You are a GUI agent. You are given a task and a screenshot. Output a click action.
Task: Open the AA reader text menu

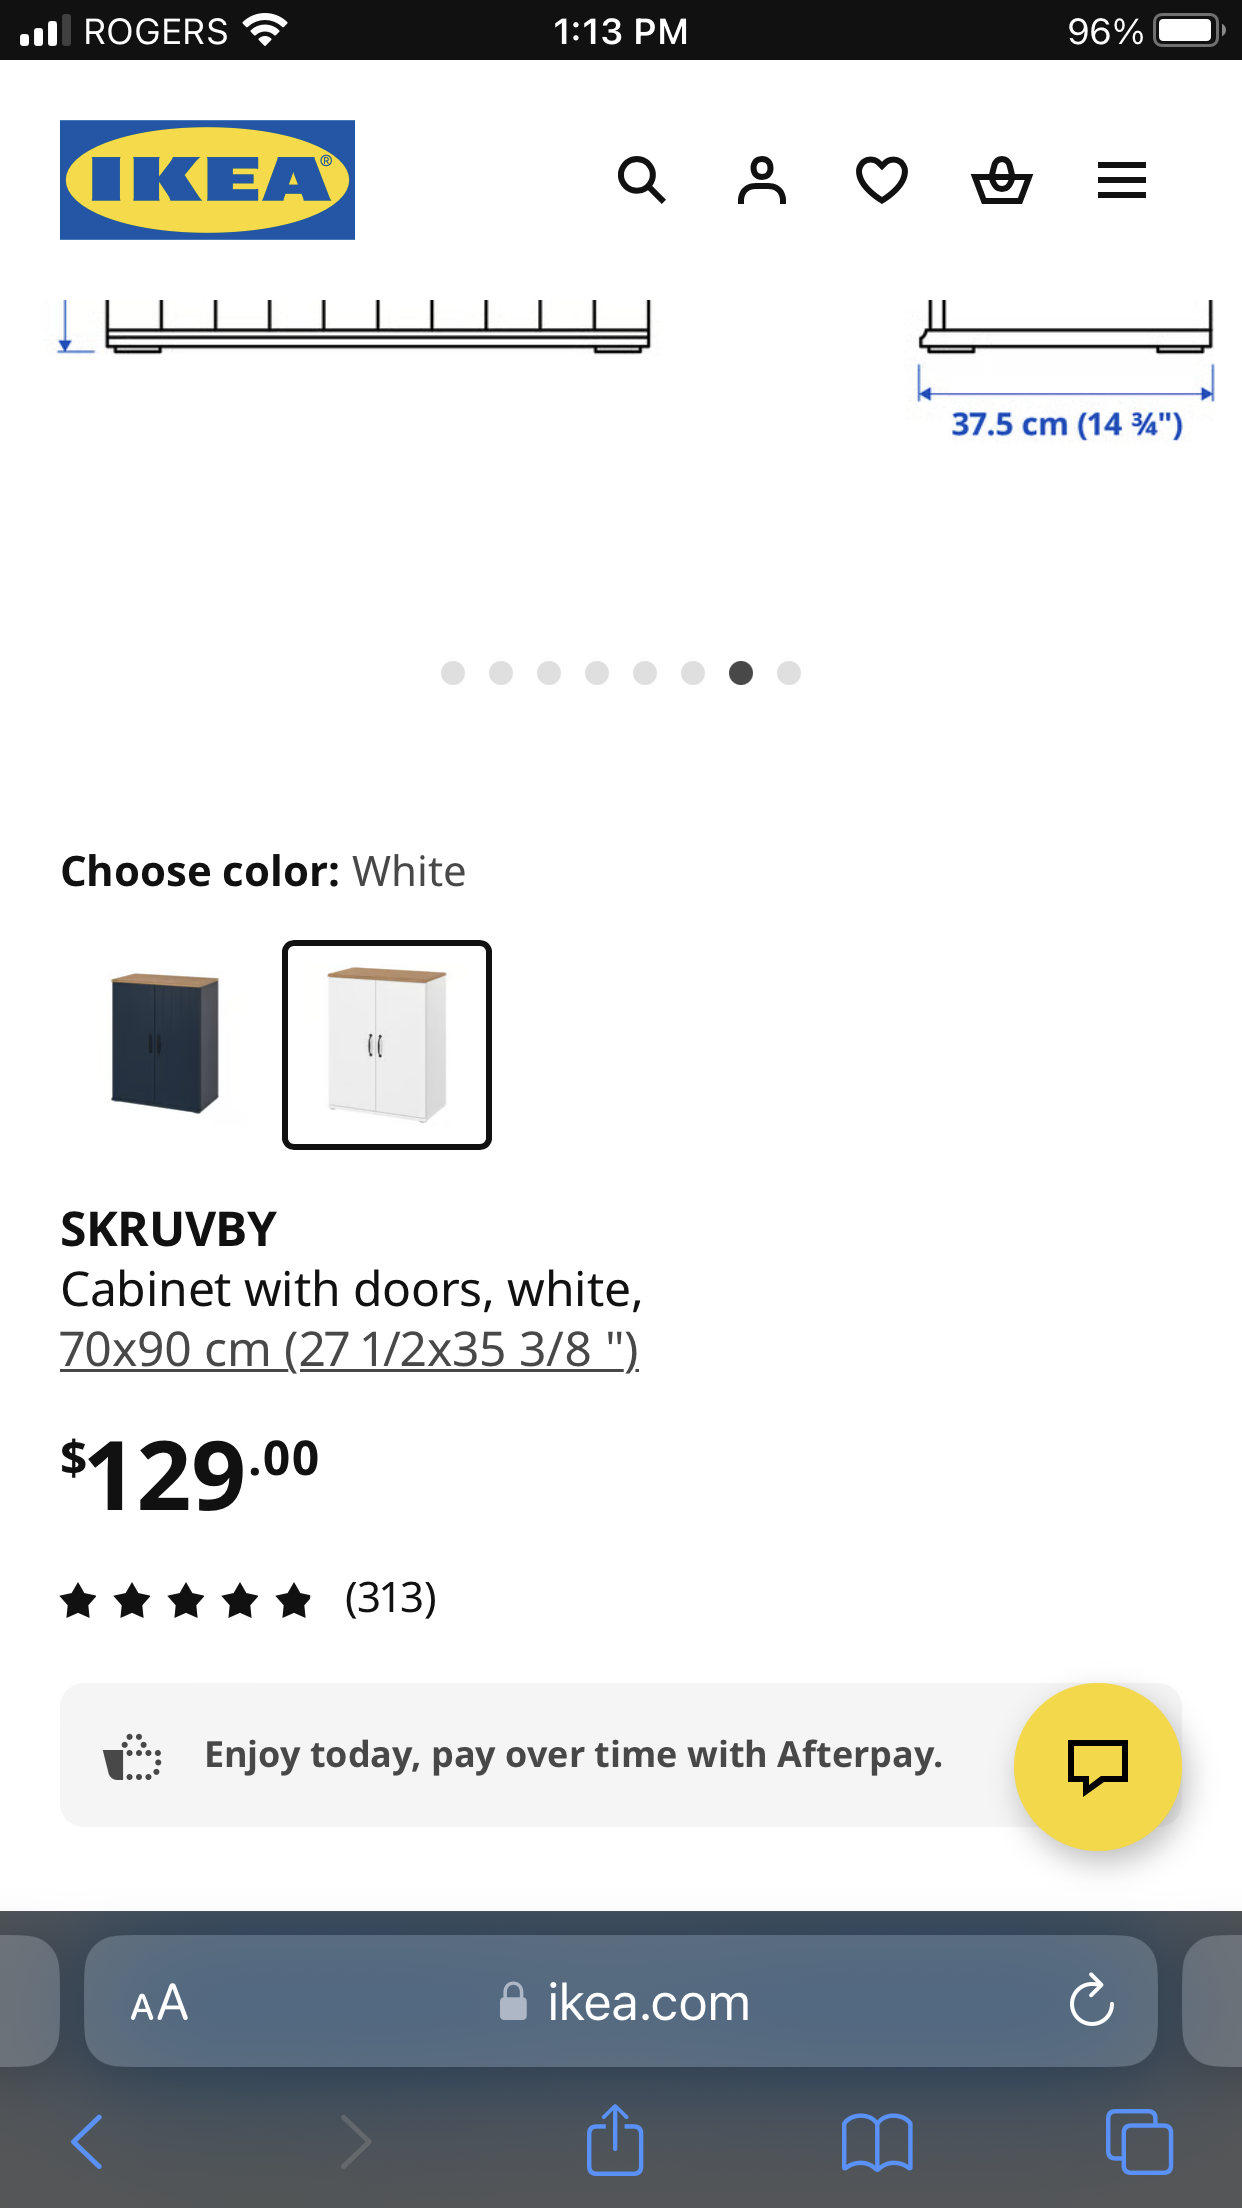pyautogui.click(x=159, y=2003)
